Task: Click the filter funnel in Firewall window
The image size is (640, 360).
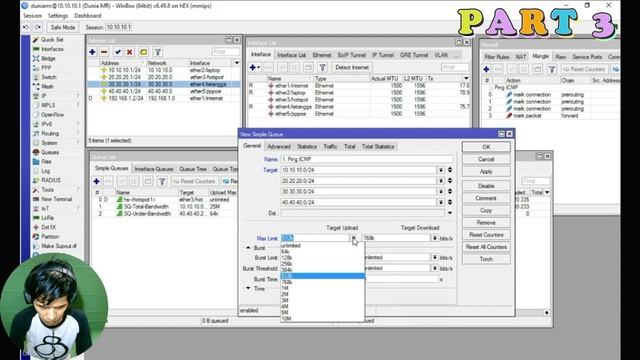Action: (x=552, y=69)
